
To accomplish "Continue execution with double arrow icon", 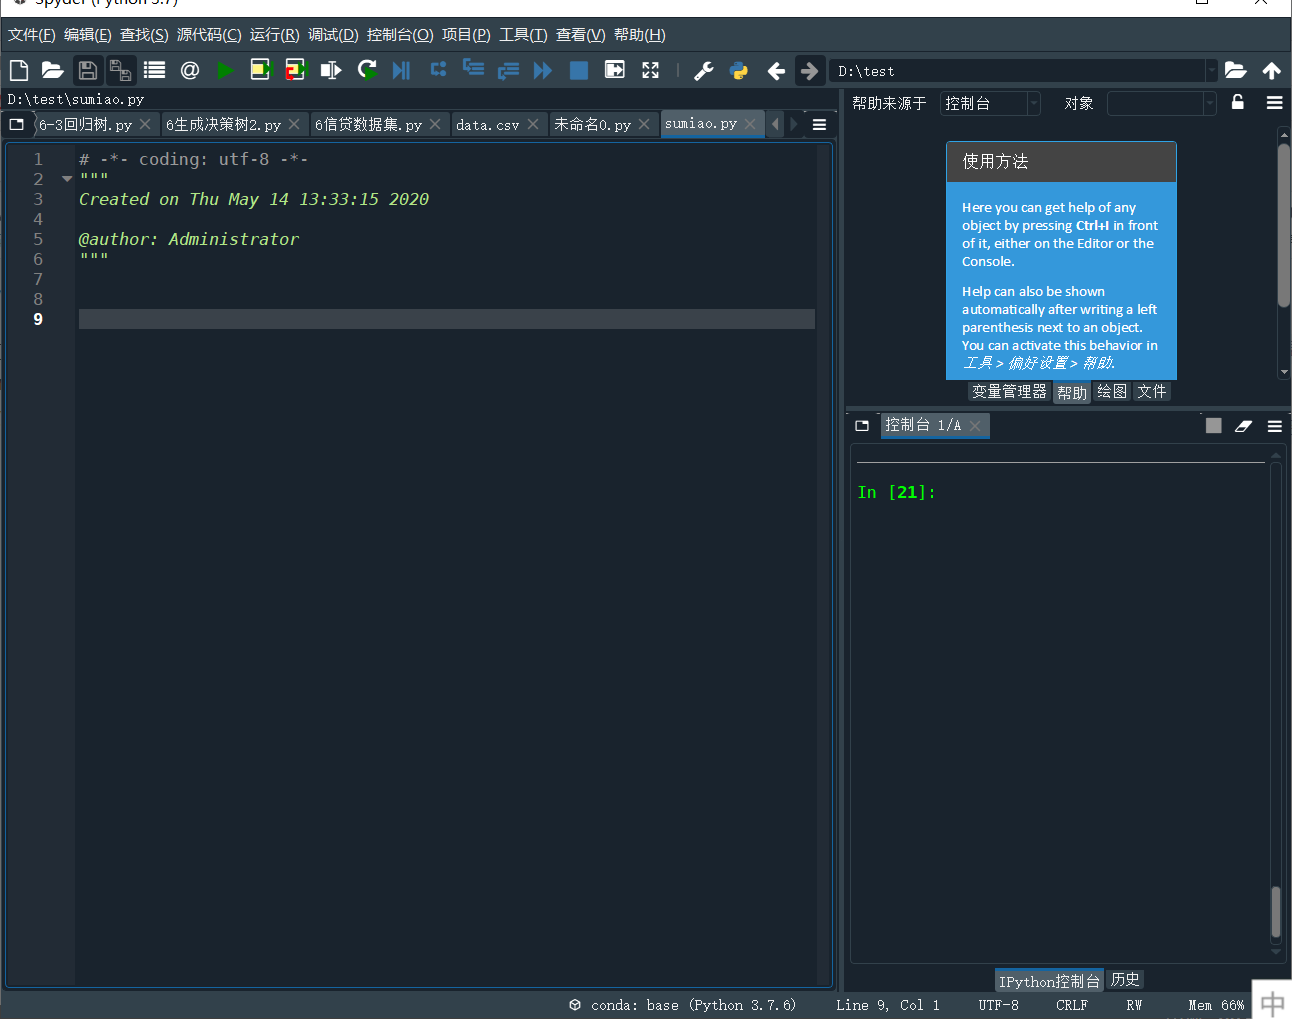I will coord(543,70).
